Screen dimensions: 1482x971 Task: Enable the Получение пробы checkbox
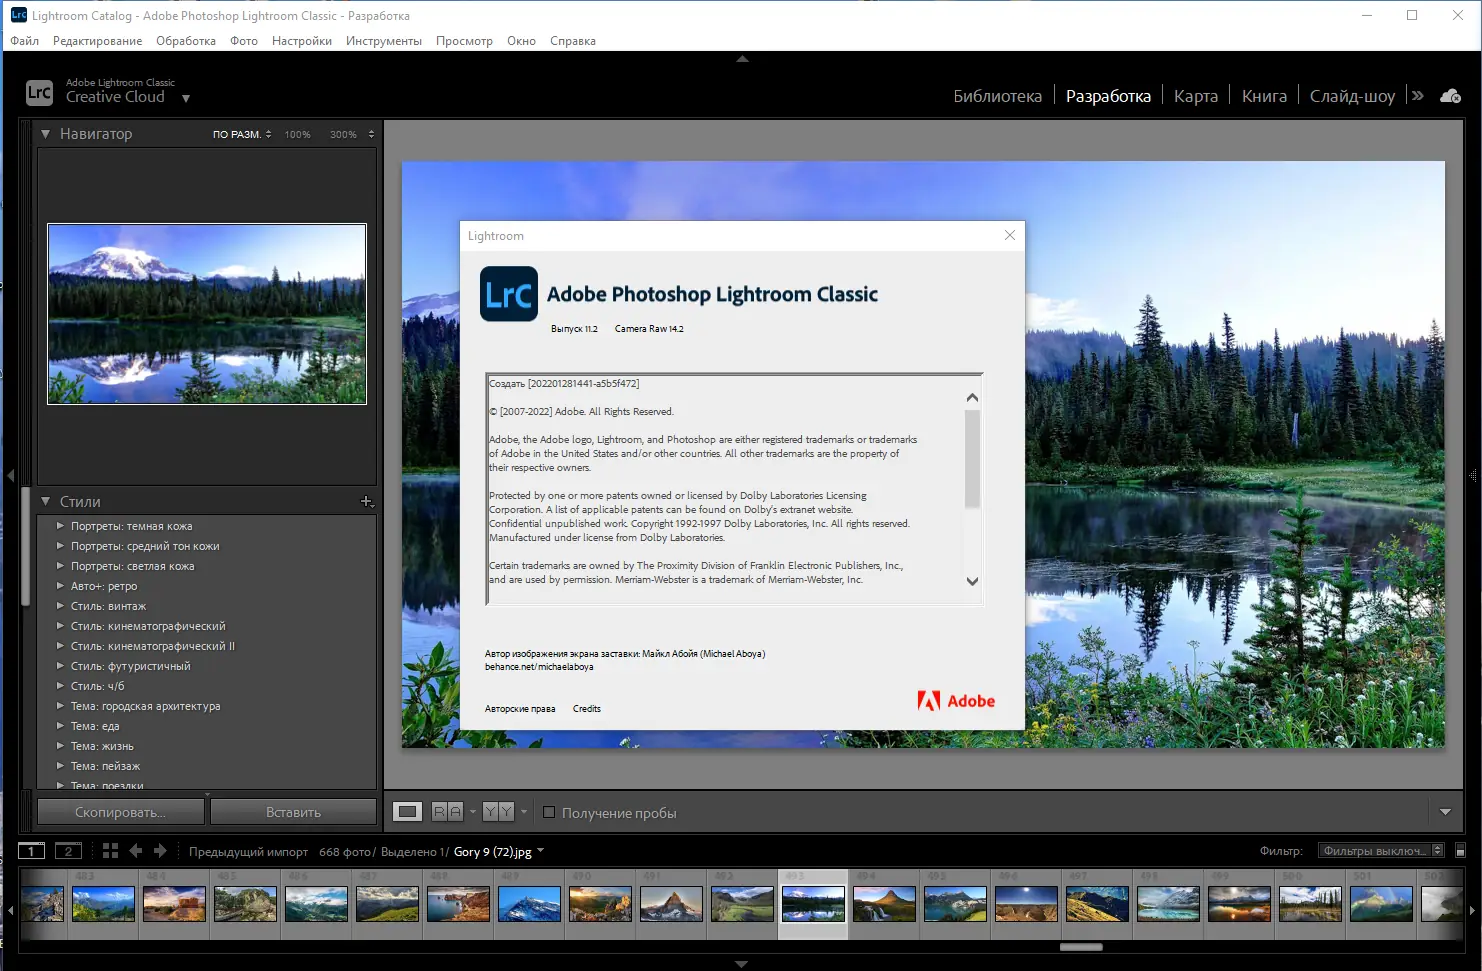[549, 812]
